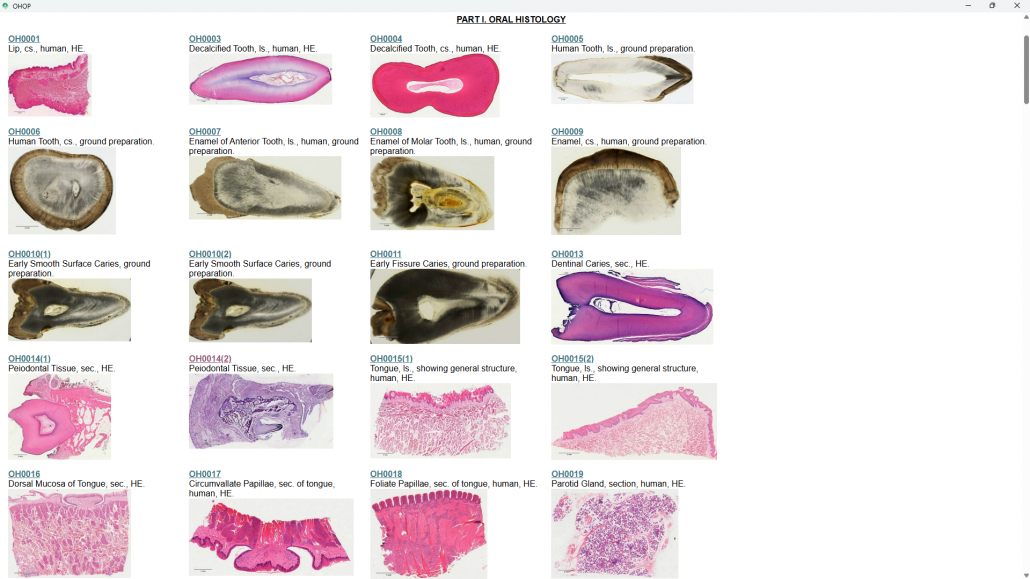Open the OH0006 Human Tooth link
1030x579 pixels.
pyautogui.click(x=24, y=131)
